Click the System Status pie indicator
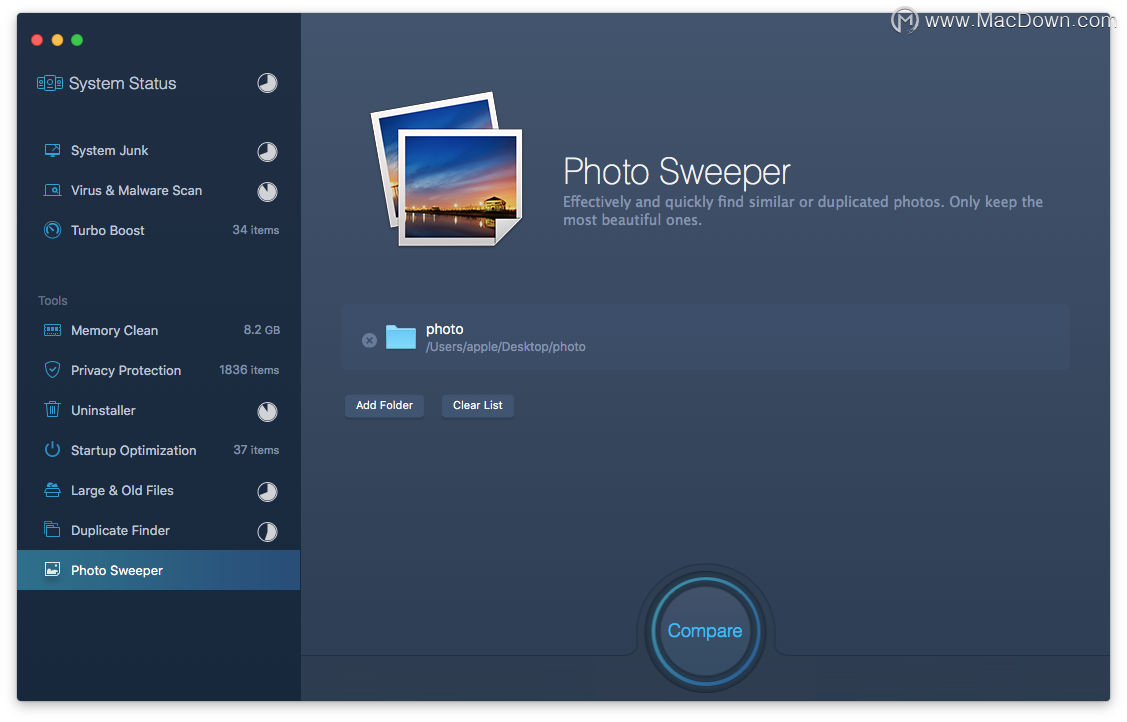 (x=267, y=83)
